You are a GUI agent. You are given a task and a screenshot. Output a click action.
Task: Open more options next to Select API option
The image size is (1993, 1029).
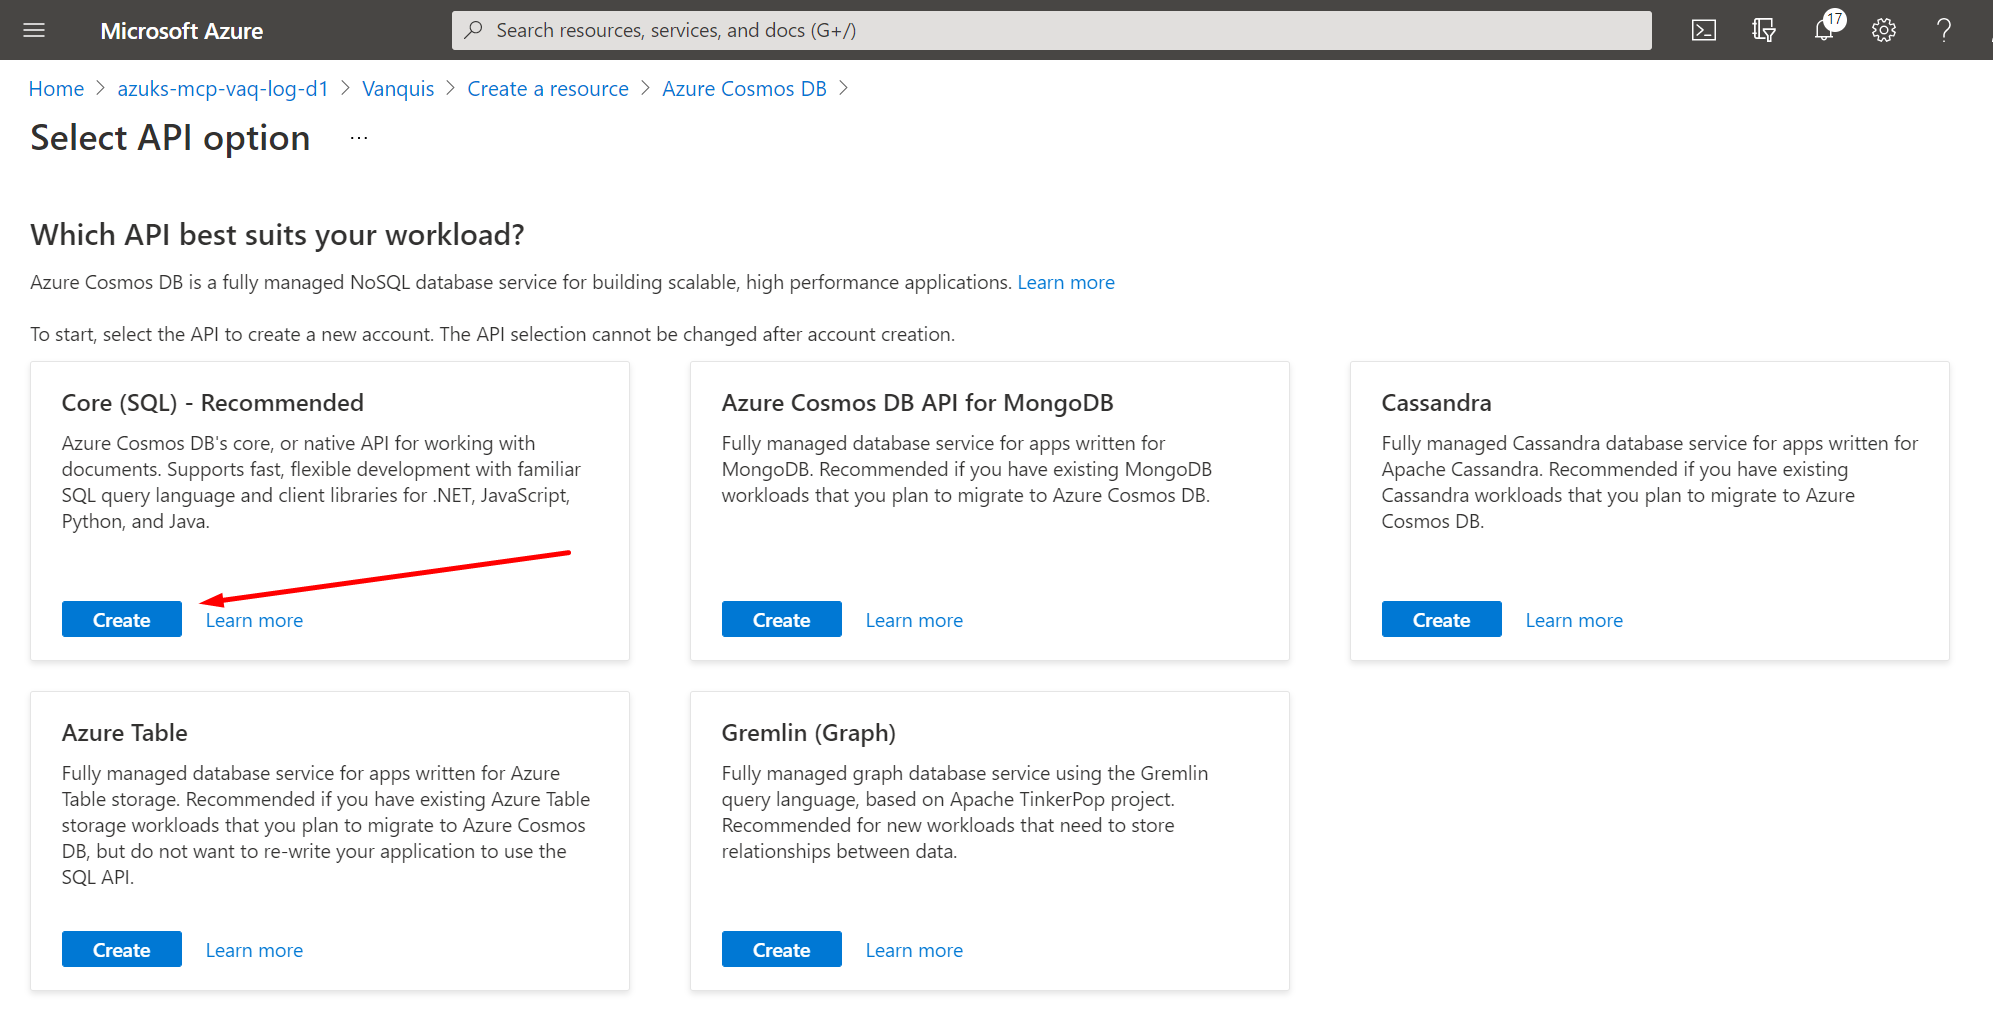pos(357,137)
